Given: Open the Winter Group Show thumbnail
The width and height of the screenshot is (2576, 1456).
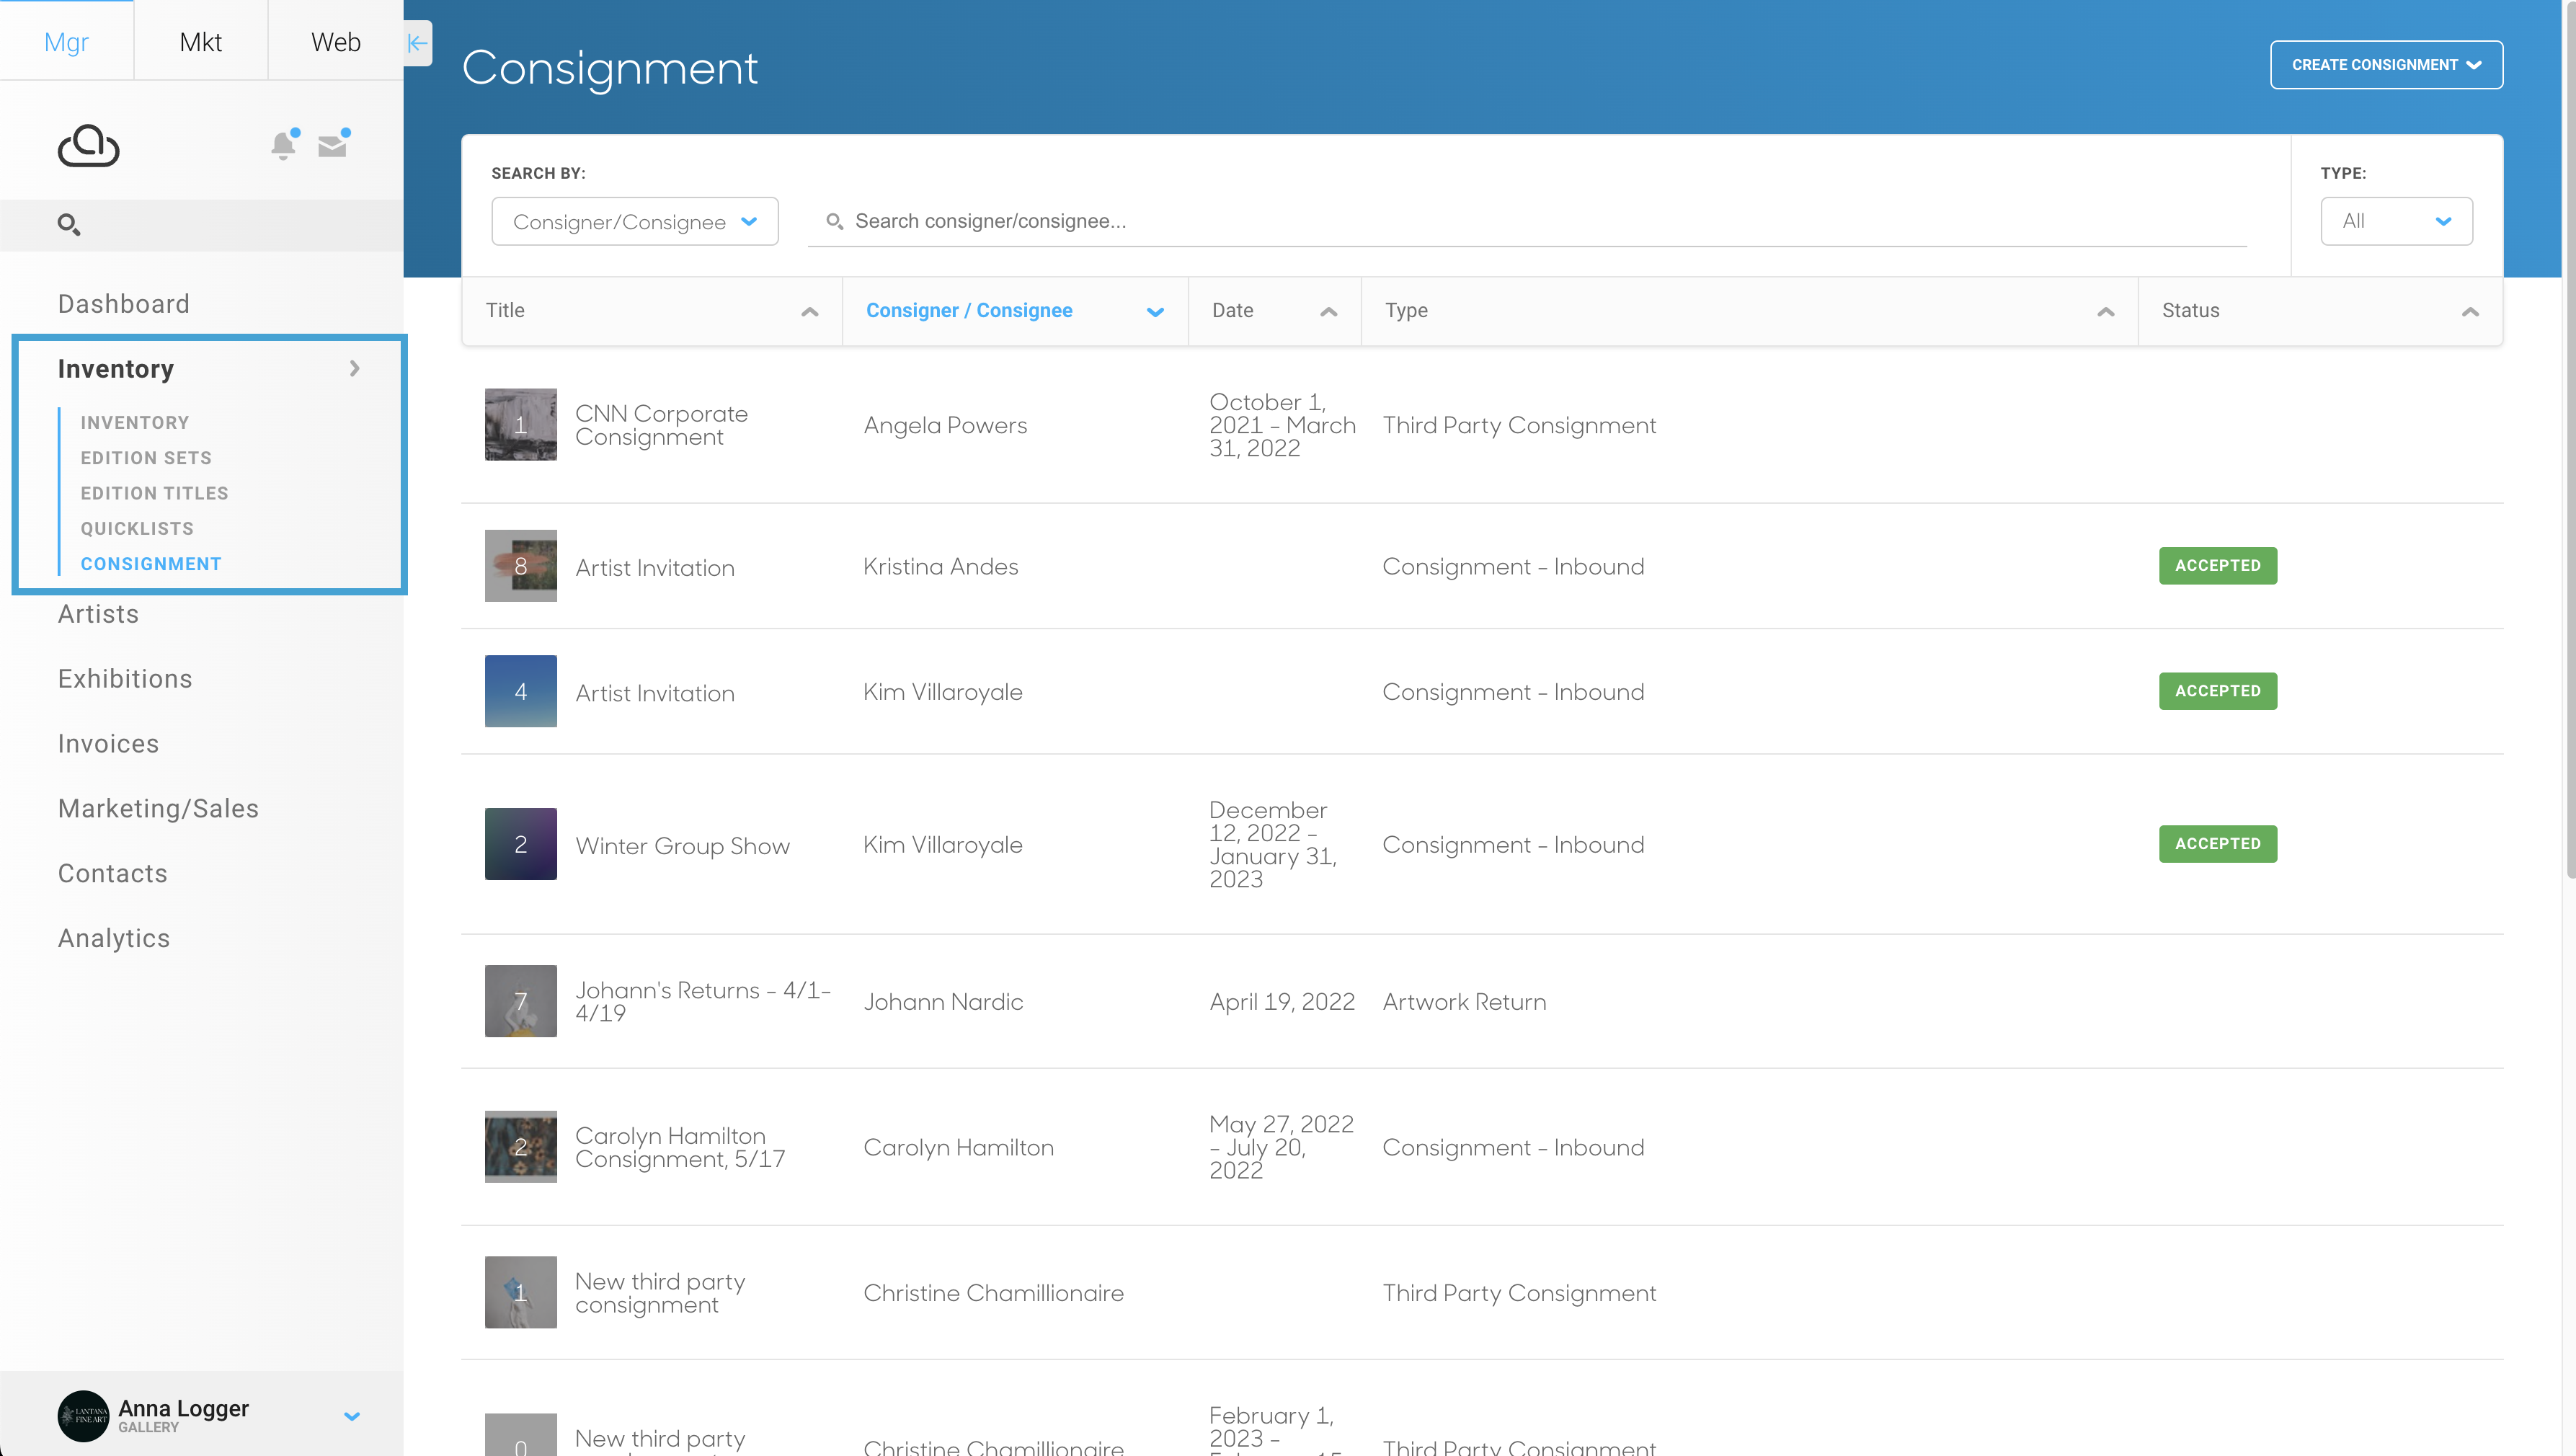Looking at the screenshot, I should coord(520,843).
